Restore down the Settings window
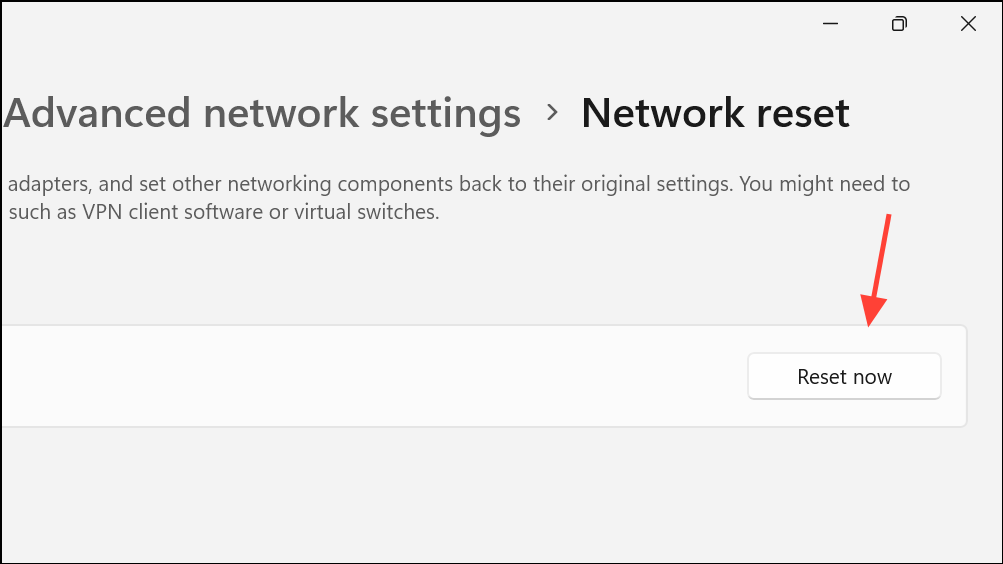 (899, 24)
